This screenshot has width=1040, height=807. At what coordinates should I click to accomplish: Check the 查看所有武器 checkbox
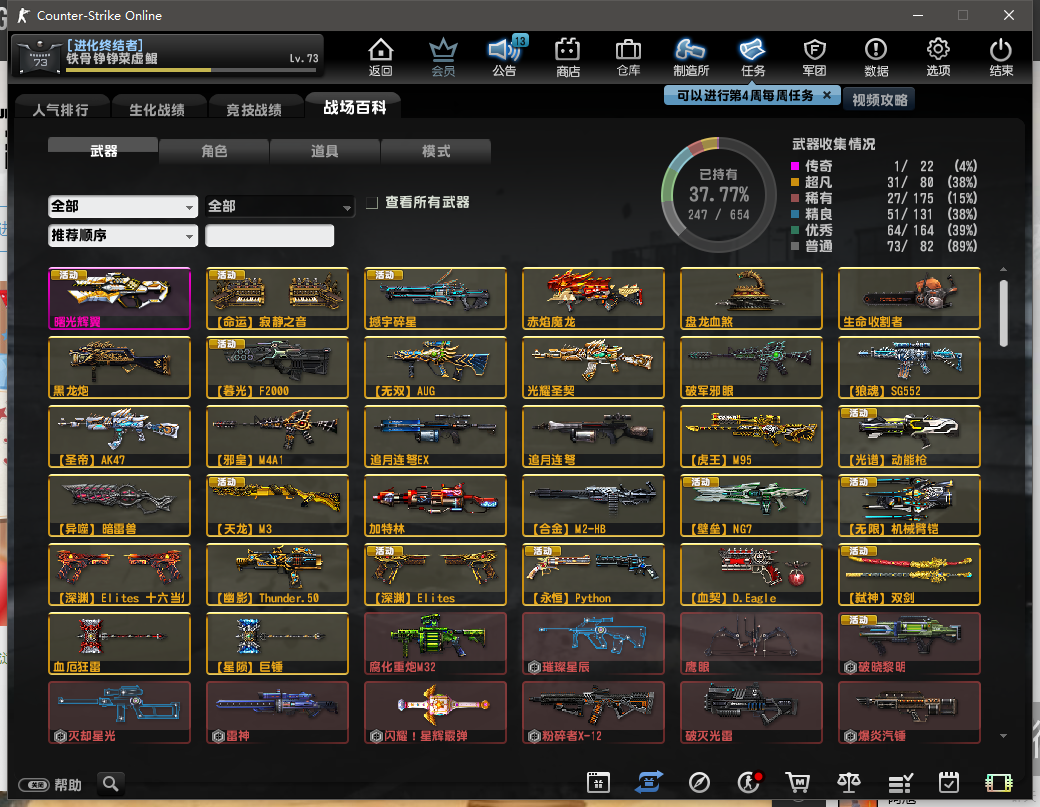pos(372,203)
